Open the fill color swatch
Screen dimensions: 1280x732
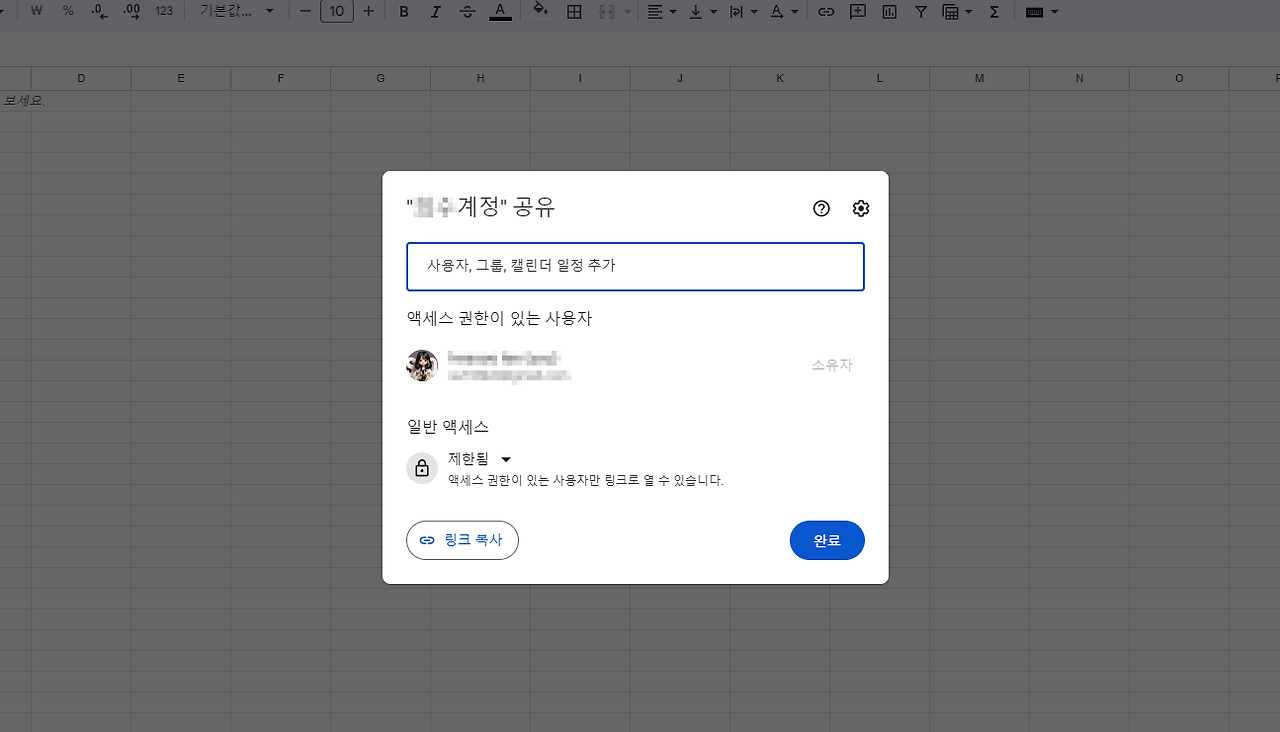[540, 12]
